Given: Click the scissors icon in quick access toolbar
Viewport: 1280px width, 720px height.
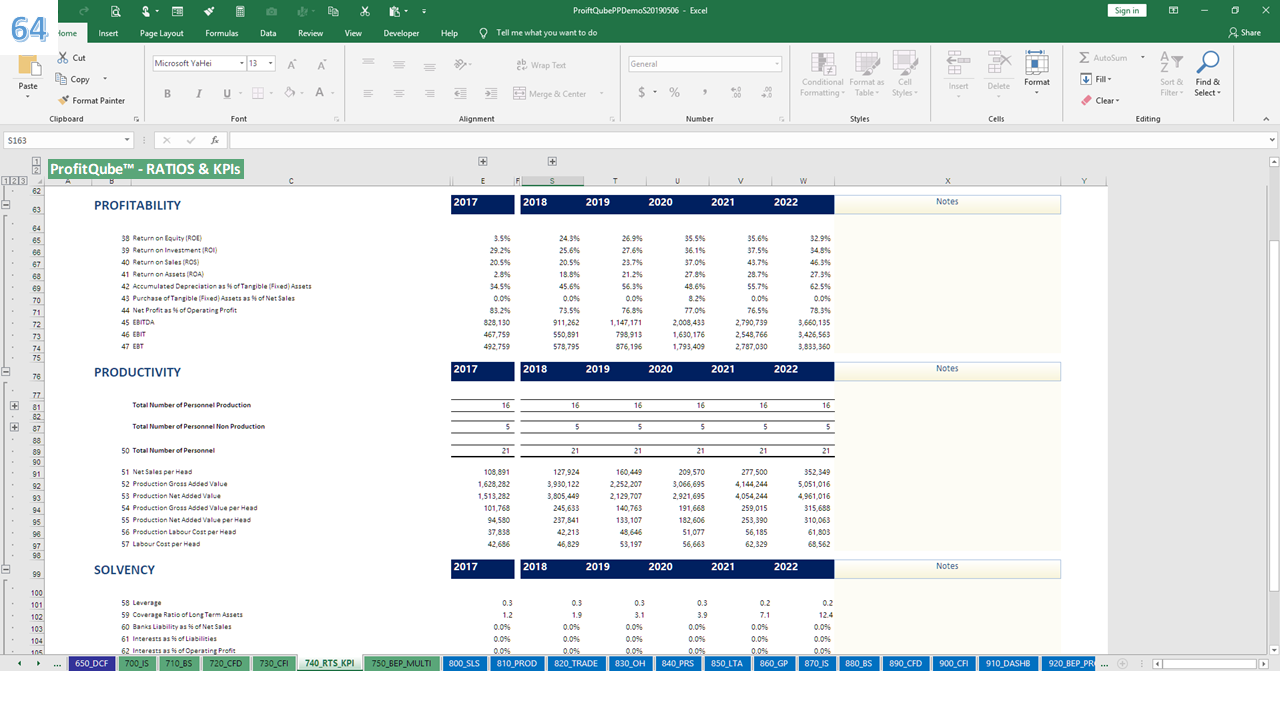Looking at the screenshot, I should click(x=364, y=11).
